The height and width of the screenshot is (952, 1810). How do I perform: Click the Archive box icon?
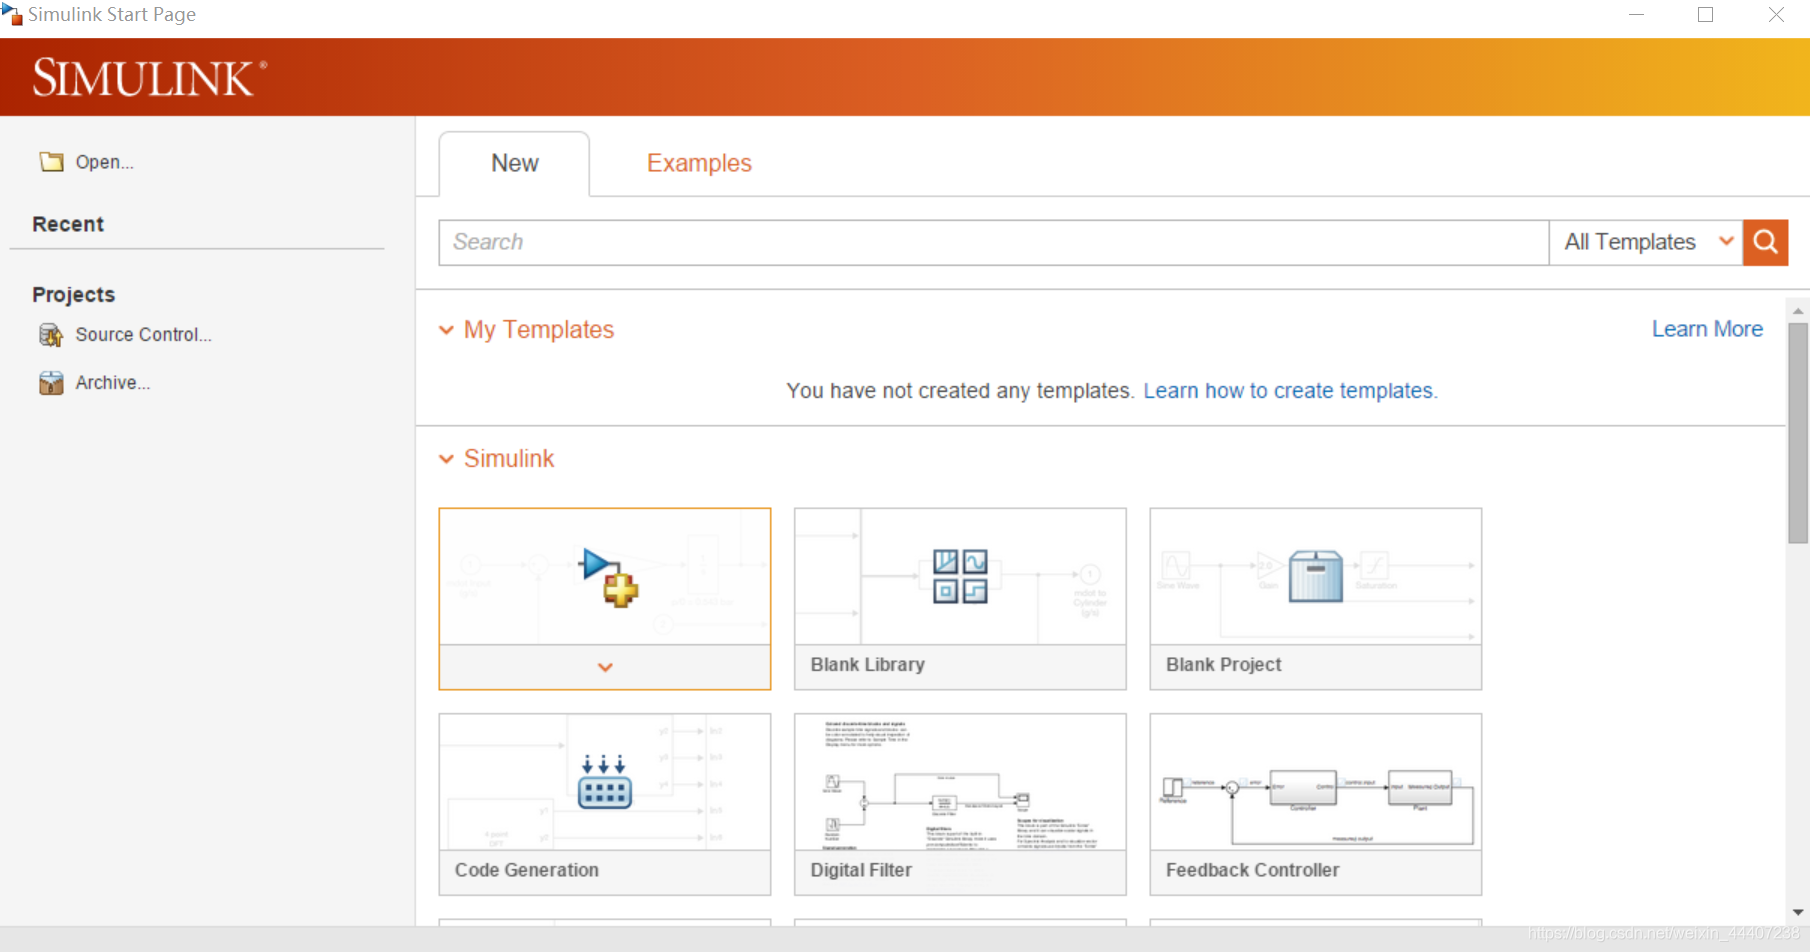[51, 383]
